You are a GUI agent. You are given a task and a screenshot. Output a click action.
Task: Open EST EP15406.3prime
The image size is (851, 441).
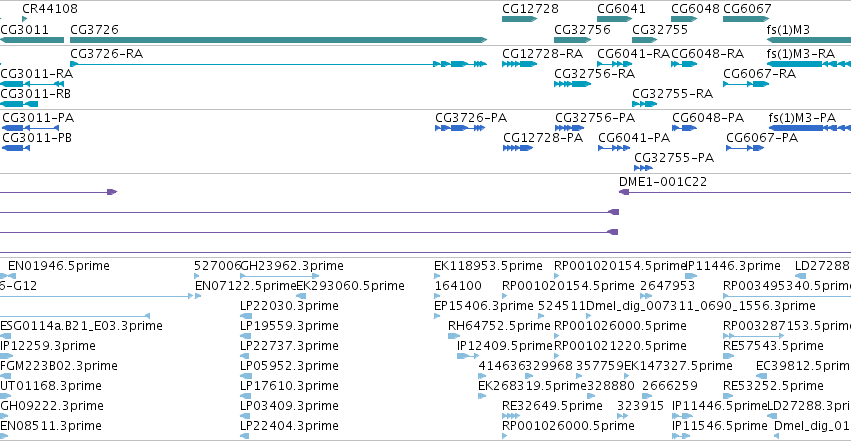[484, 306]
